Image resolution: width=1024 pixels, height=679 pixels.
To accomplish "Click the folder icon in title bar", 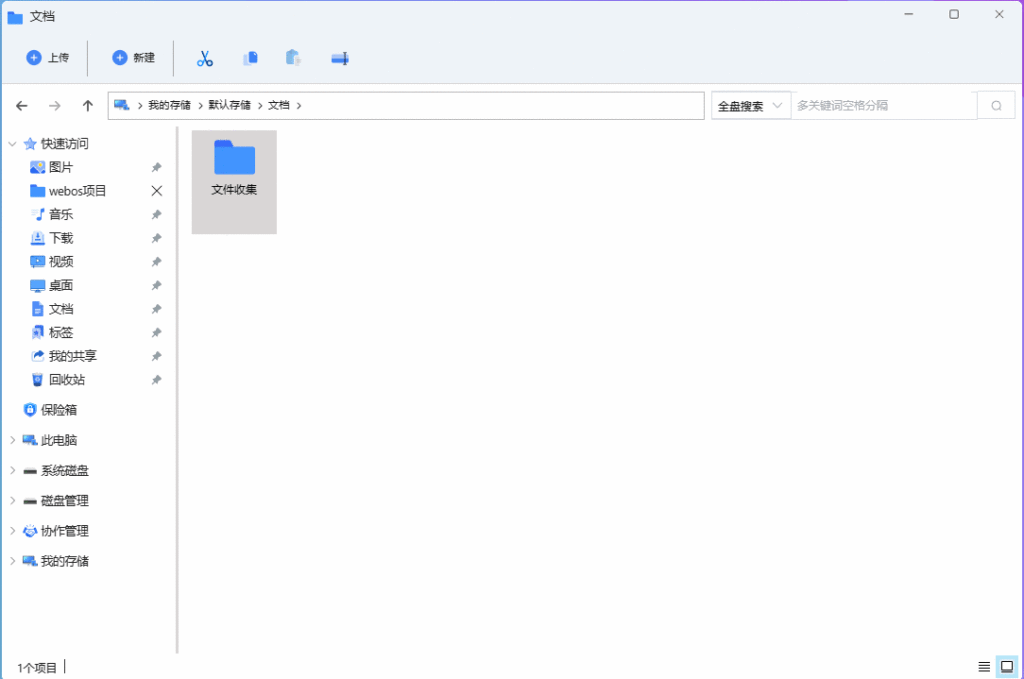I will (x=15, y=17).
